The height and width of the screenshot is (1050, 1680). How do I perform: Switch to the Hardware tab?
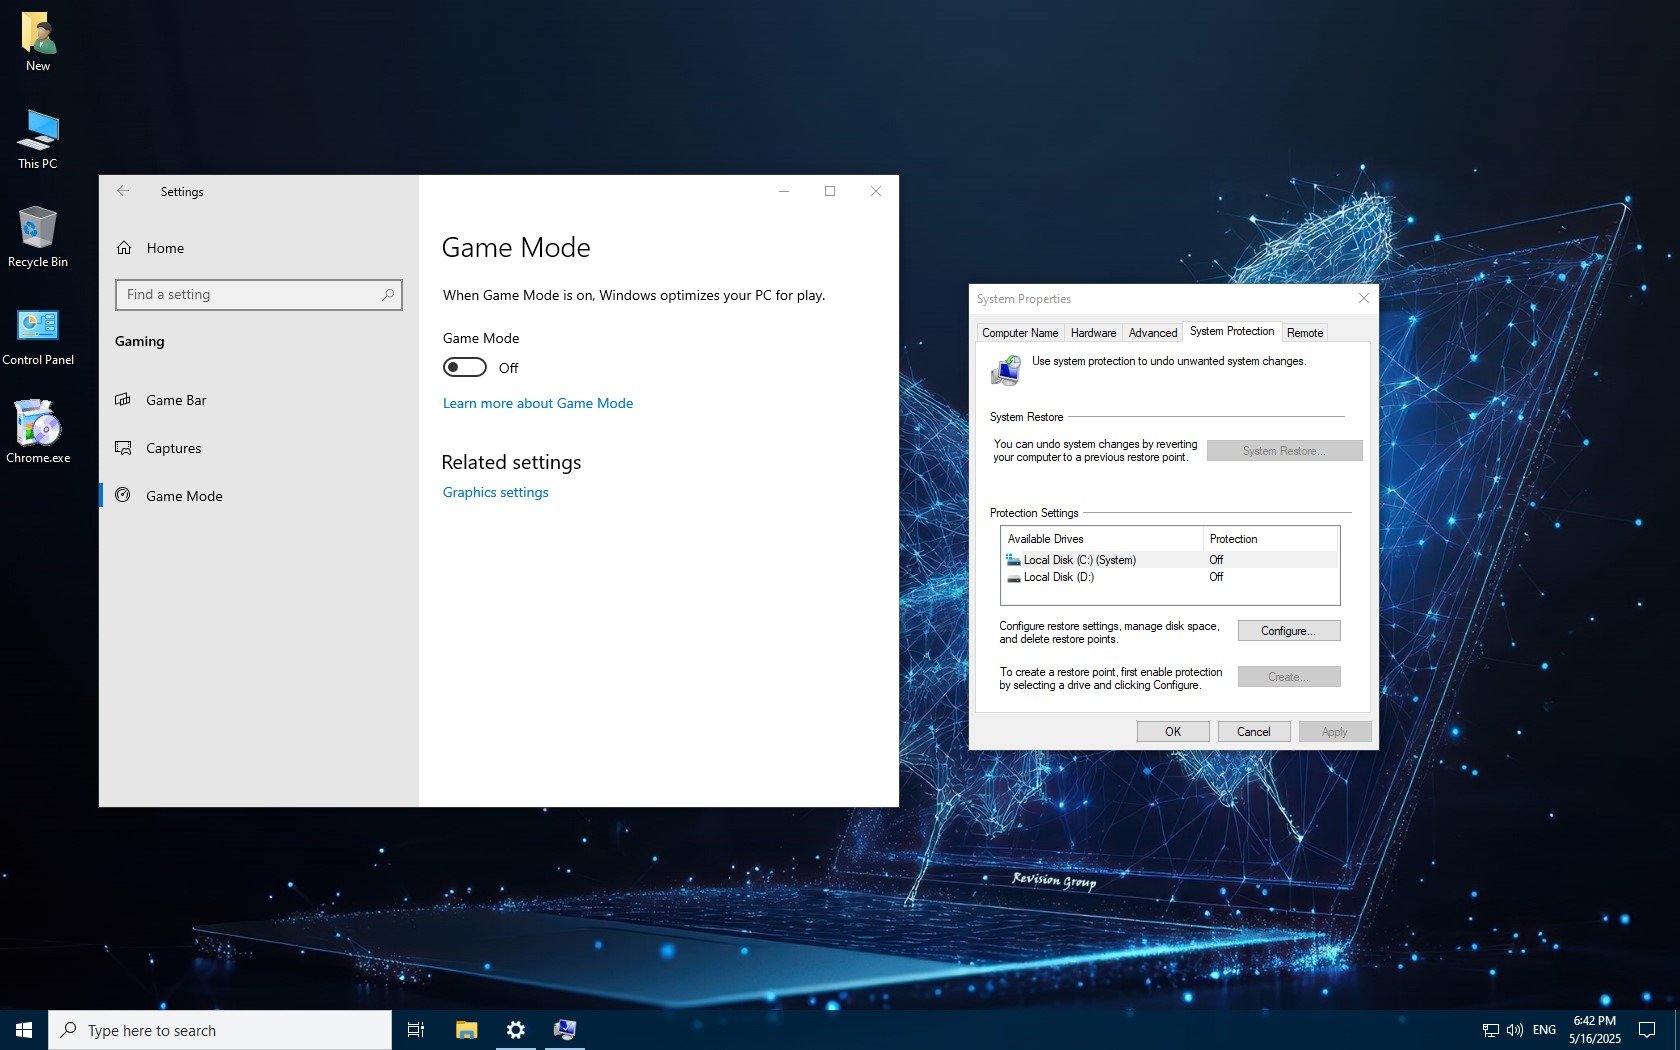(x=1093, y=333)
